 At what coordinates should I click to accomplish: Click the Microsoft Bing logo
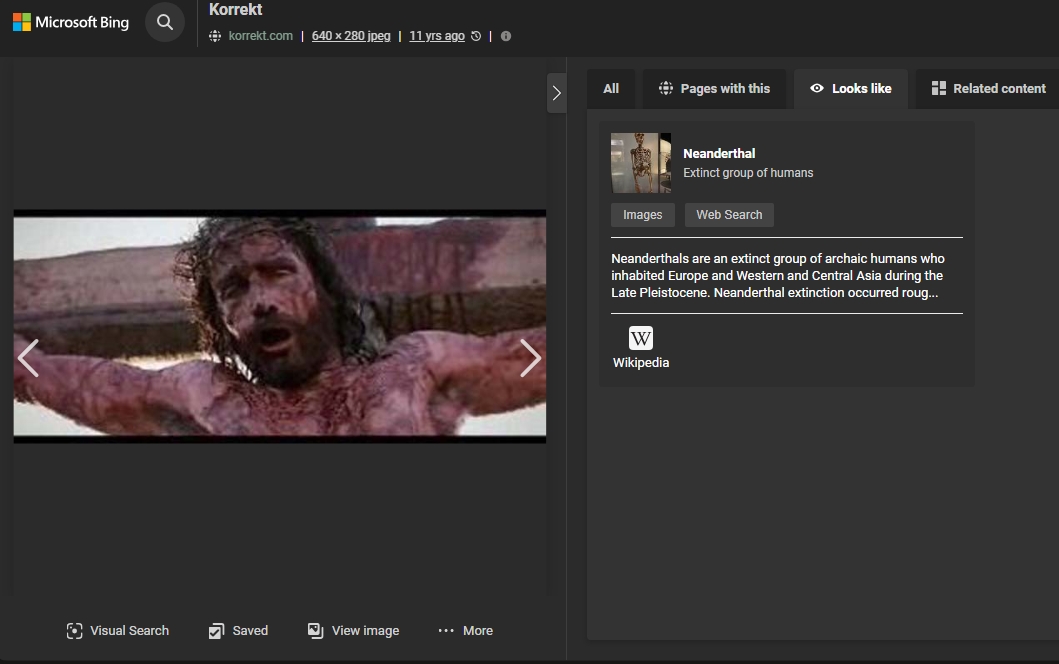[x=71, y=22]
